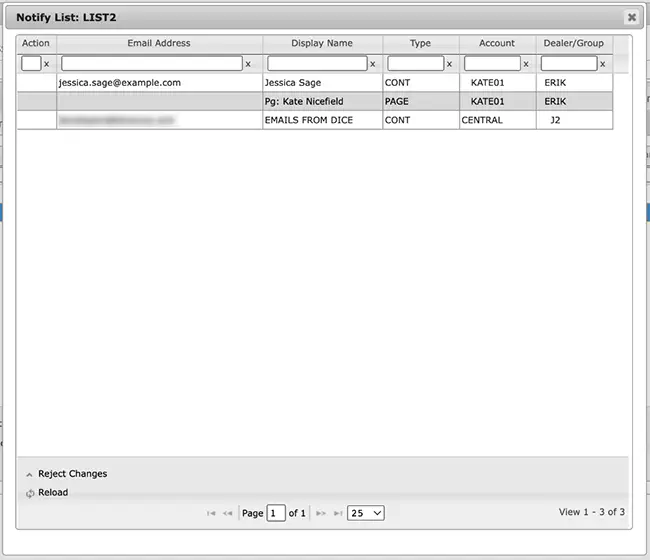Click the Reload refresh icon
Screen dimensions: 650x560
pyautogui.click(x=30, y=493)
